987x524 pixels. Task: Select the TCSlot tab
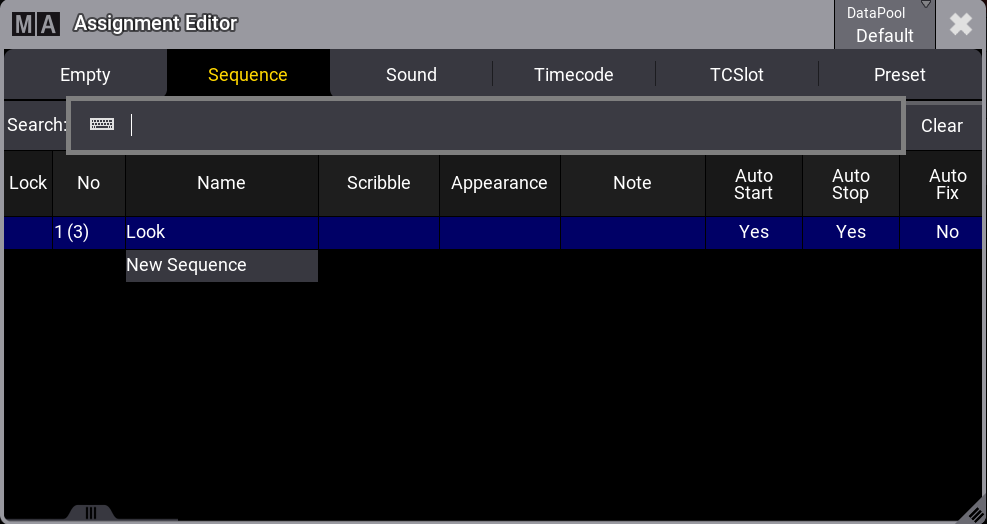coord(737,75)
